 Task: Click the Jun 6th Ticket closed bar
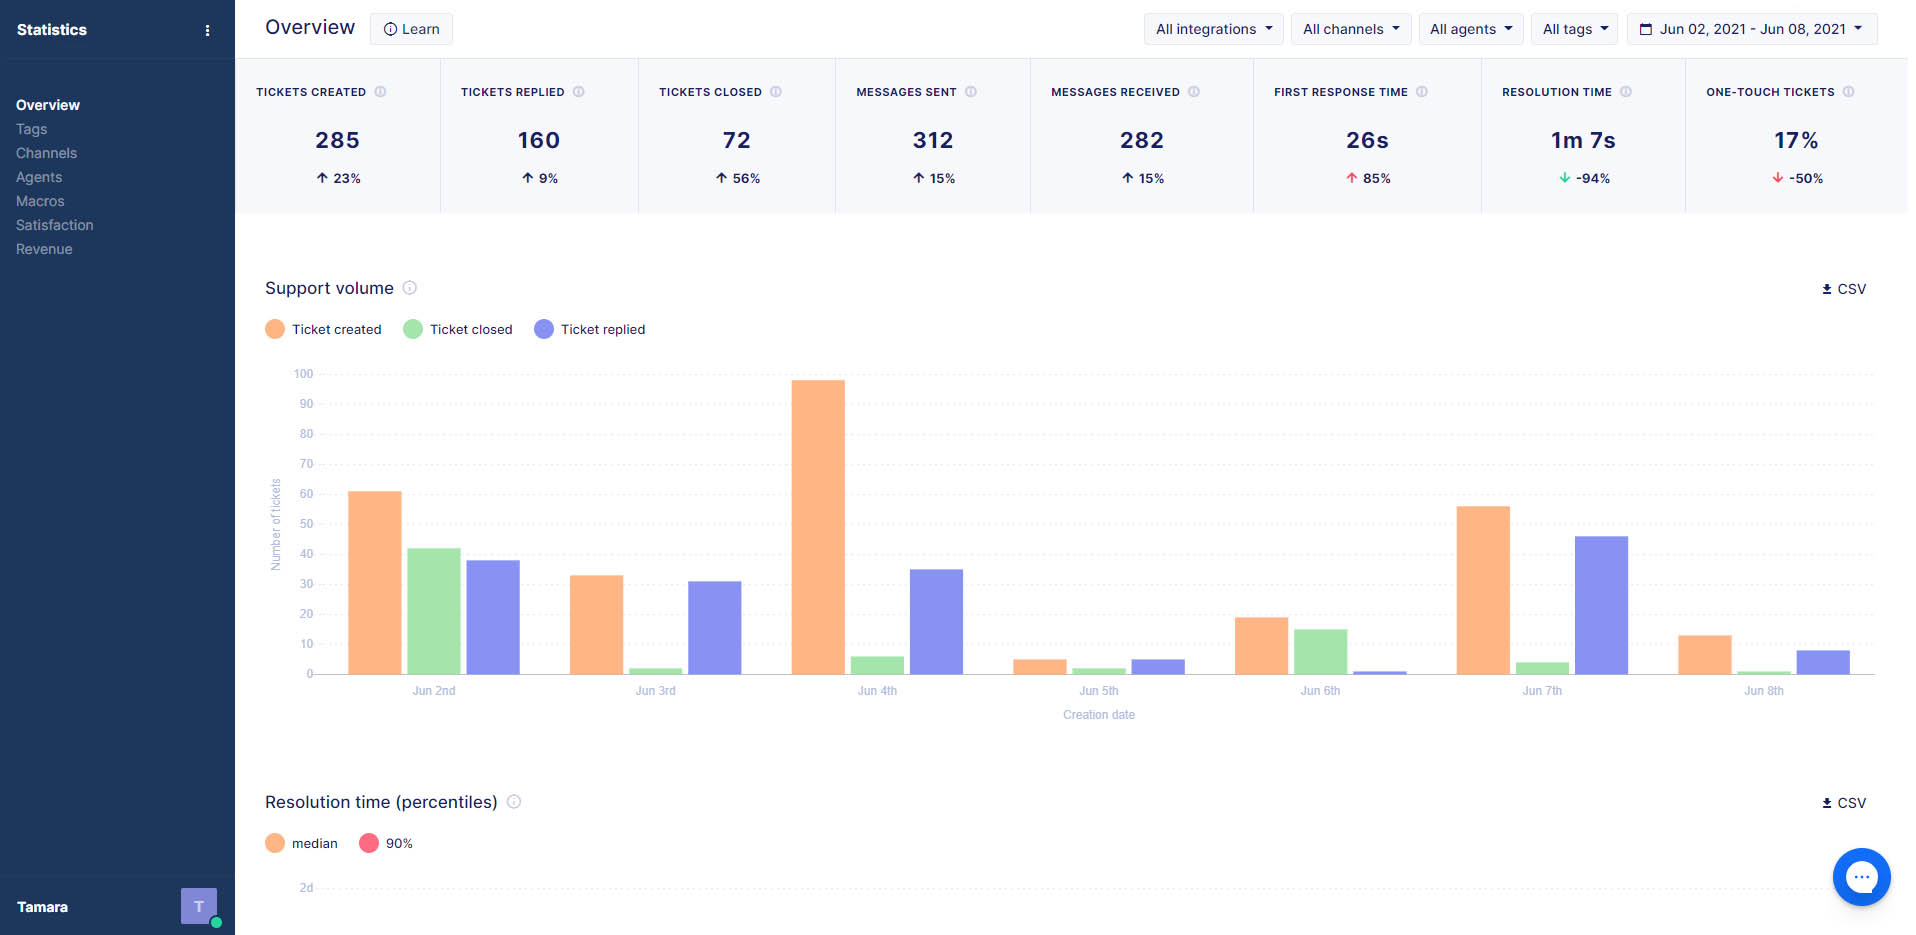tap(1320, 651)
